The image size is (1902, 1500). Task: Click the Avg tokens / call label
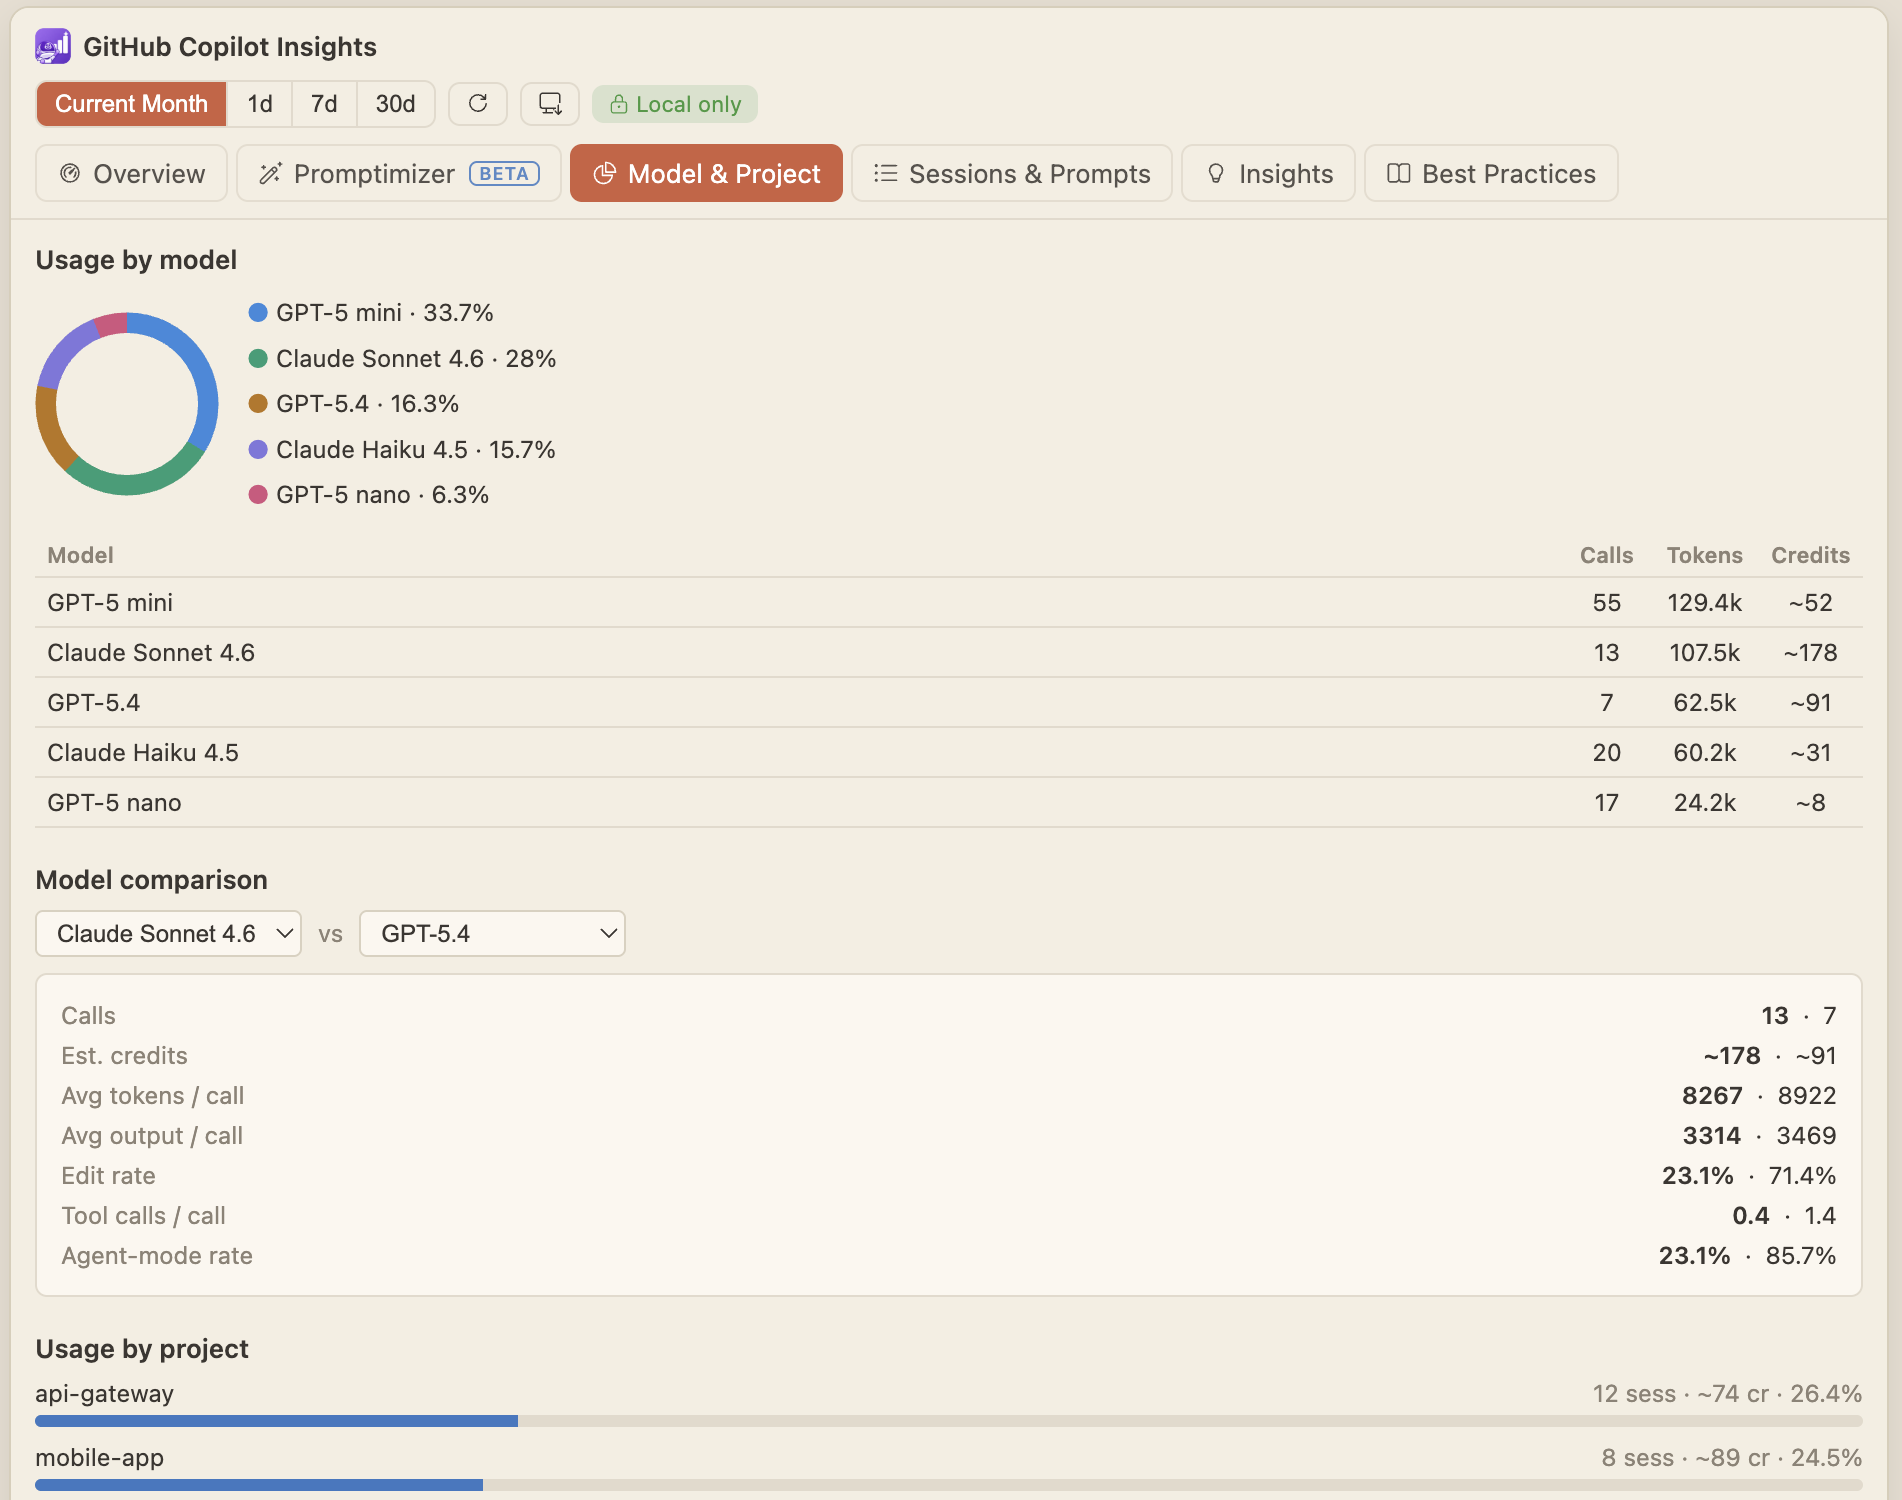153,1095
